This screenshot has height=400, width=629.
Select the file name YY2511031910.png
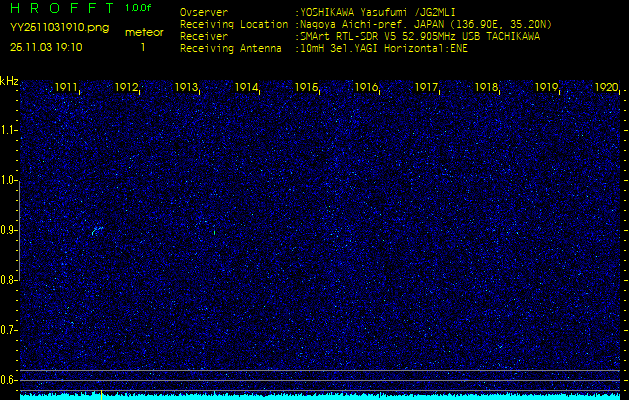(x=59, y=28)
